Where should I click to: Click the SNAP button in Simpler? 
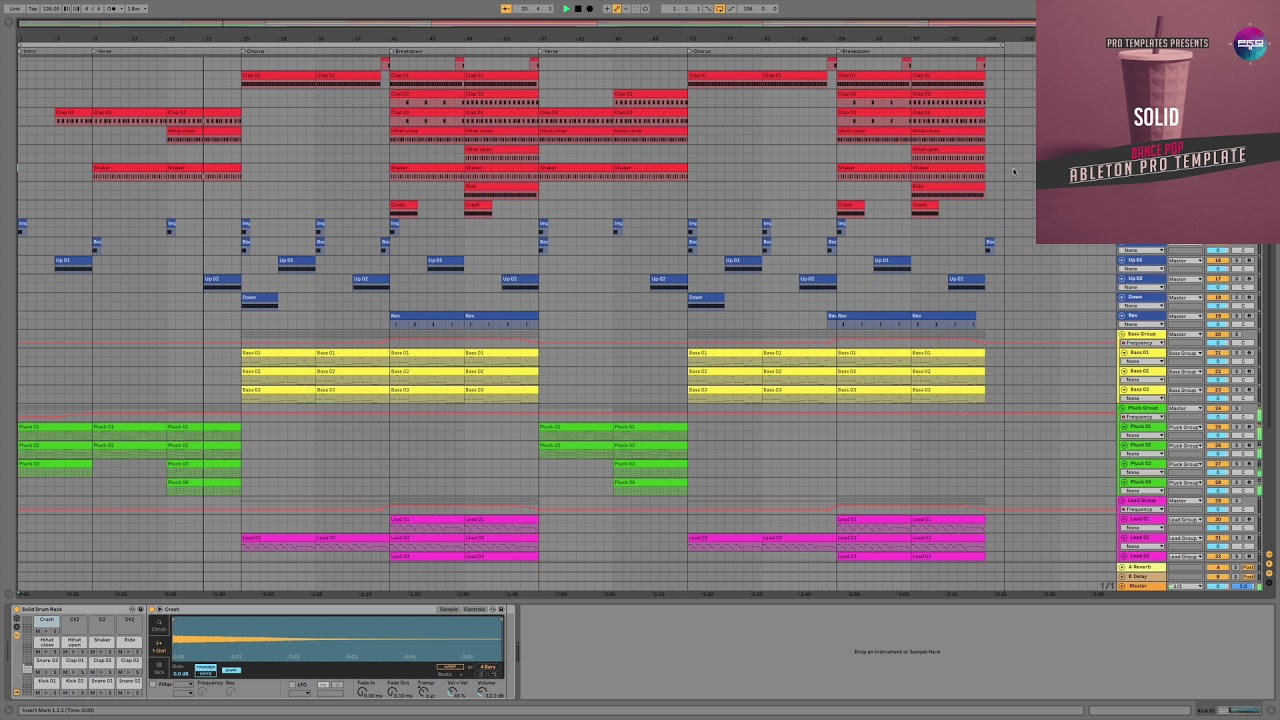231,670
